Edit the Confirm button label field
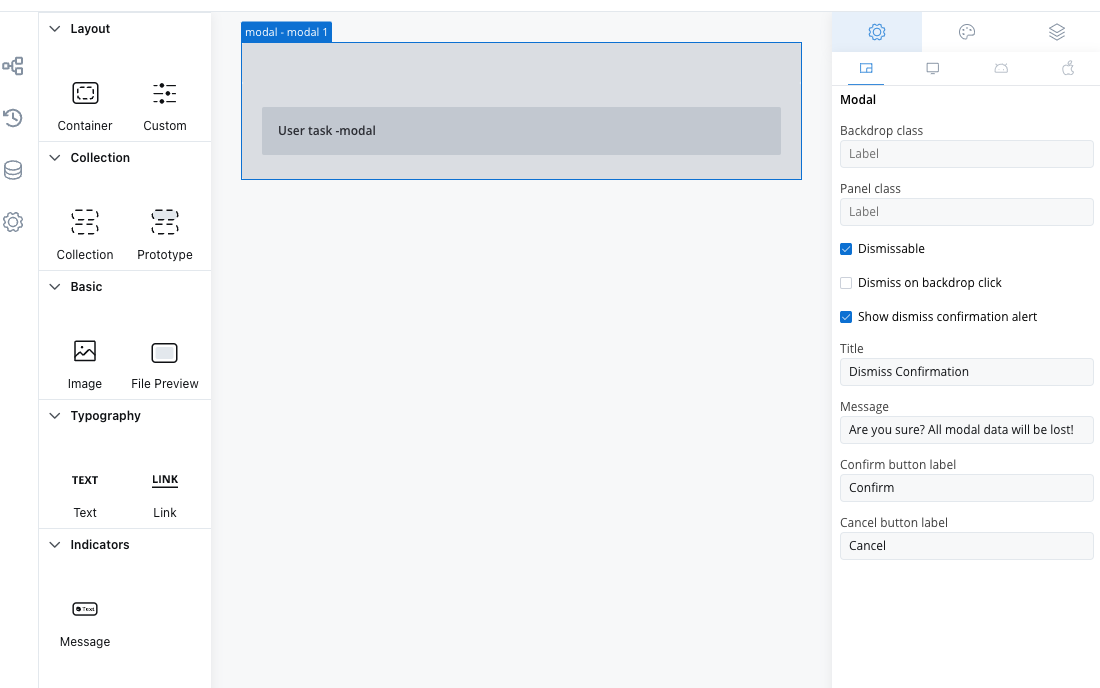The width and height of the screenshot is (1100, 688). pos(966,488)
